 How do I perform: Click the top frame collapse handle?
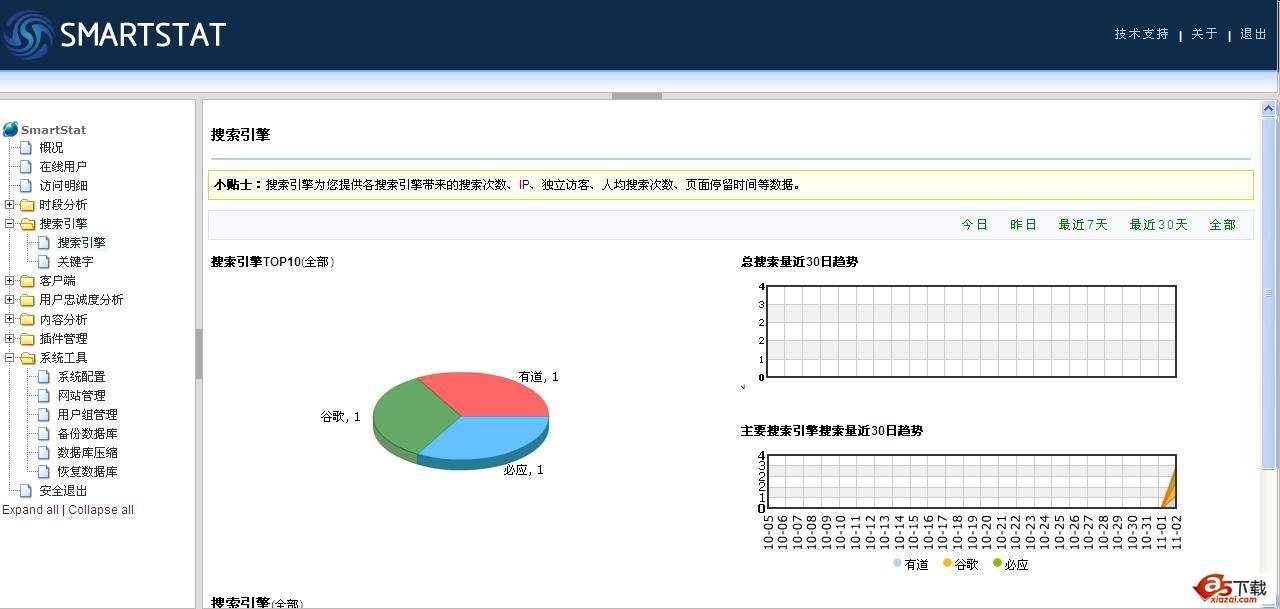coord(637,96)
